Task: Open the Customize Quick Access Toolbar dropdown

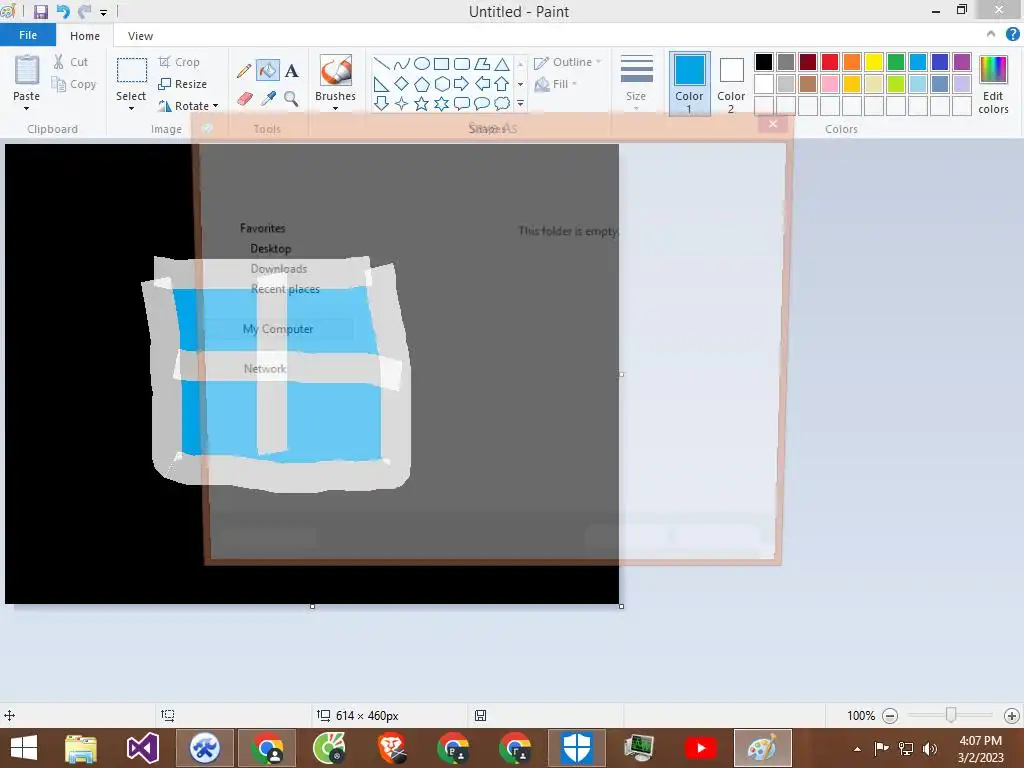Action: pyautogui.click(x=103, y=12)
